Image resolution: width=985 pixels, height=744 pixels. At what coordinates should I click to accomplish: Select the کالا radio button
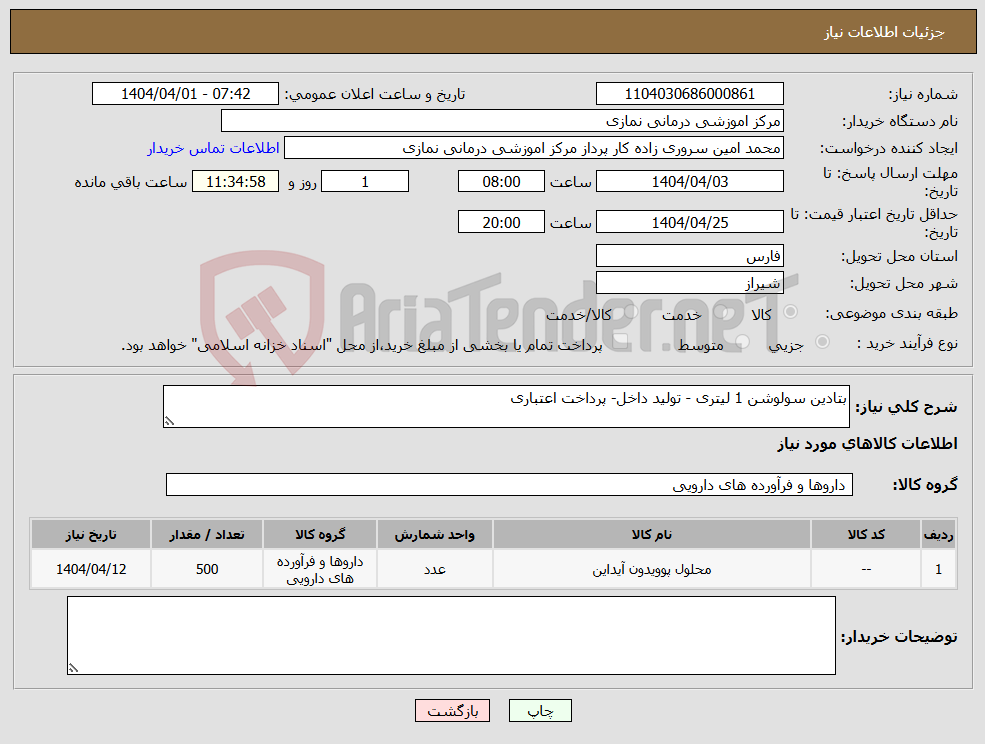(791, 312)
